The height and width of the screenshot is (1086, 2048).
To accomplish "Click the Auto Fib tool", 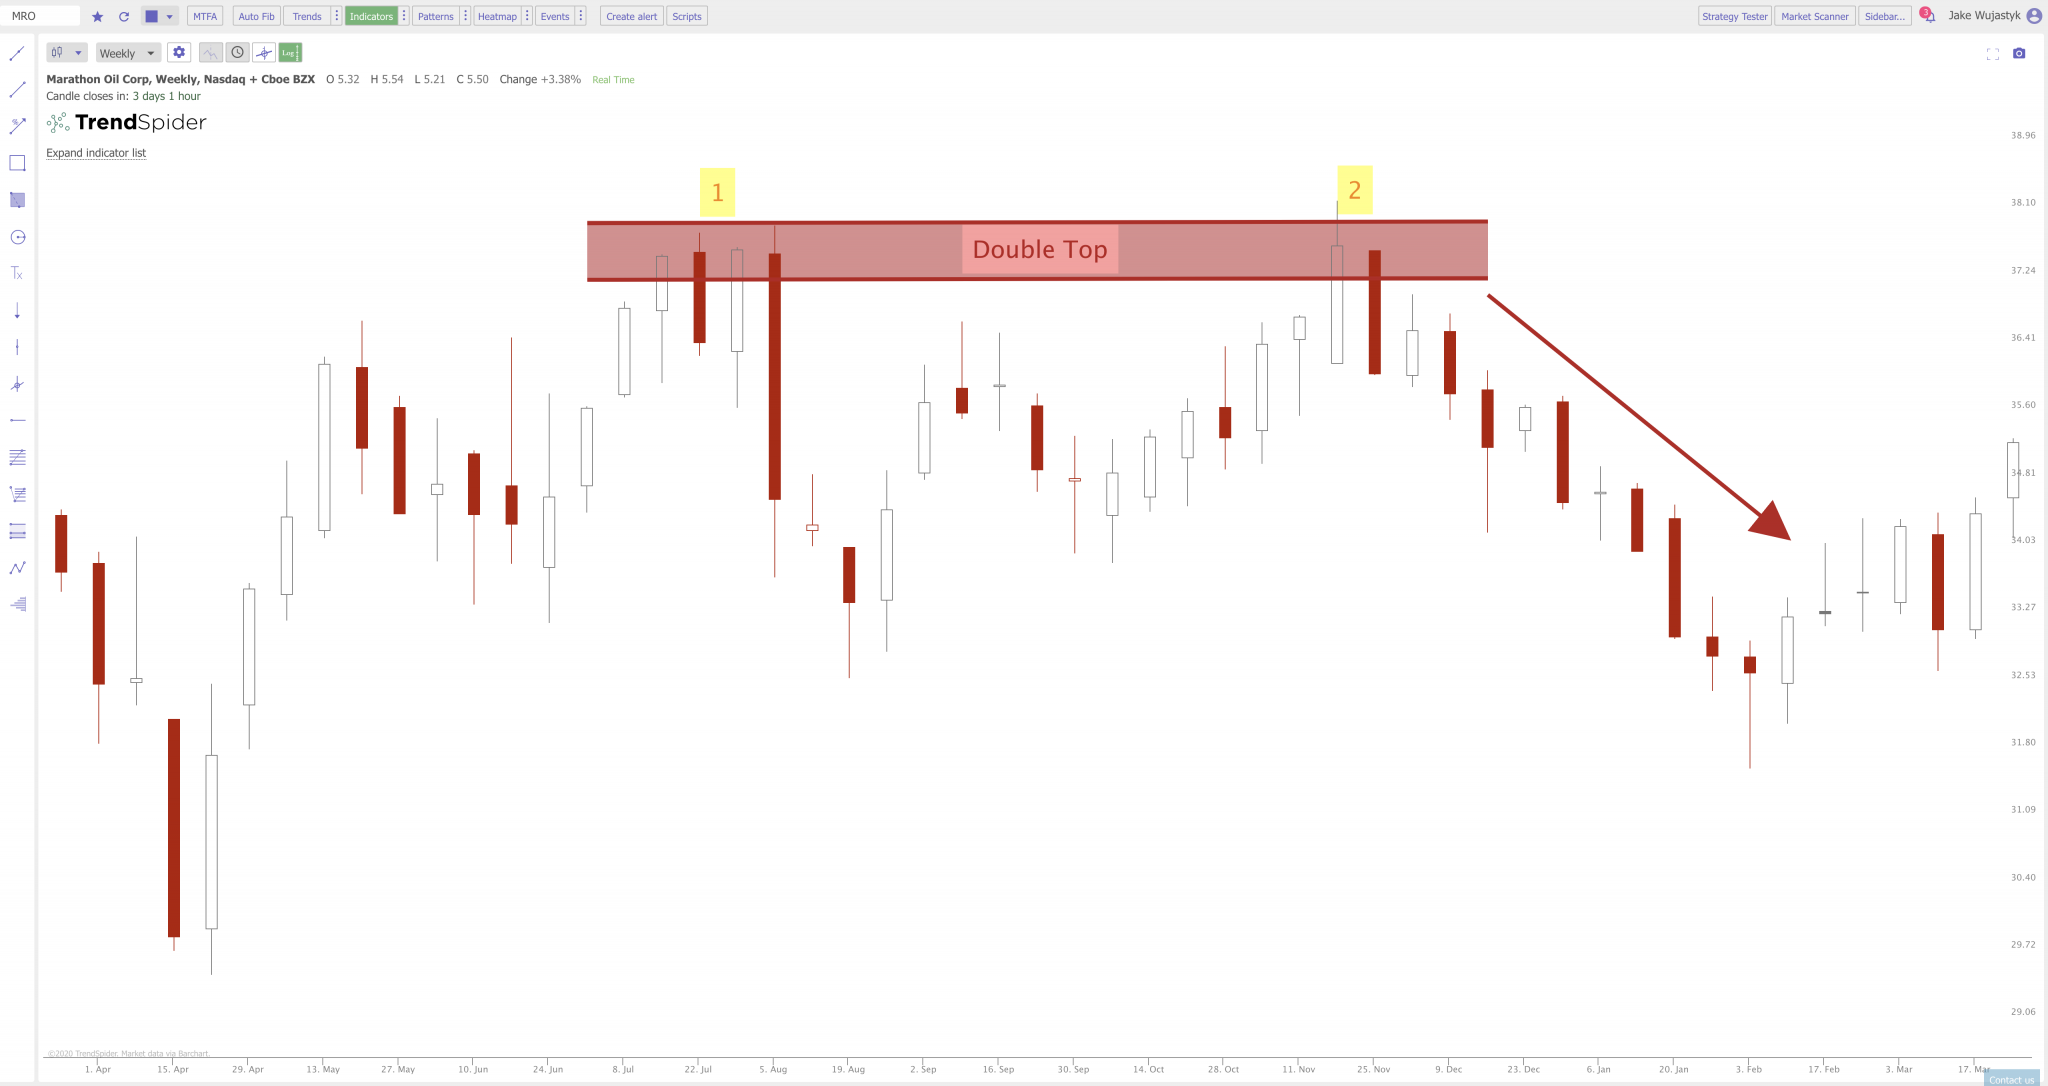I will 256,15.
